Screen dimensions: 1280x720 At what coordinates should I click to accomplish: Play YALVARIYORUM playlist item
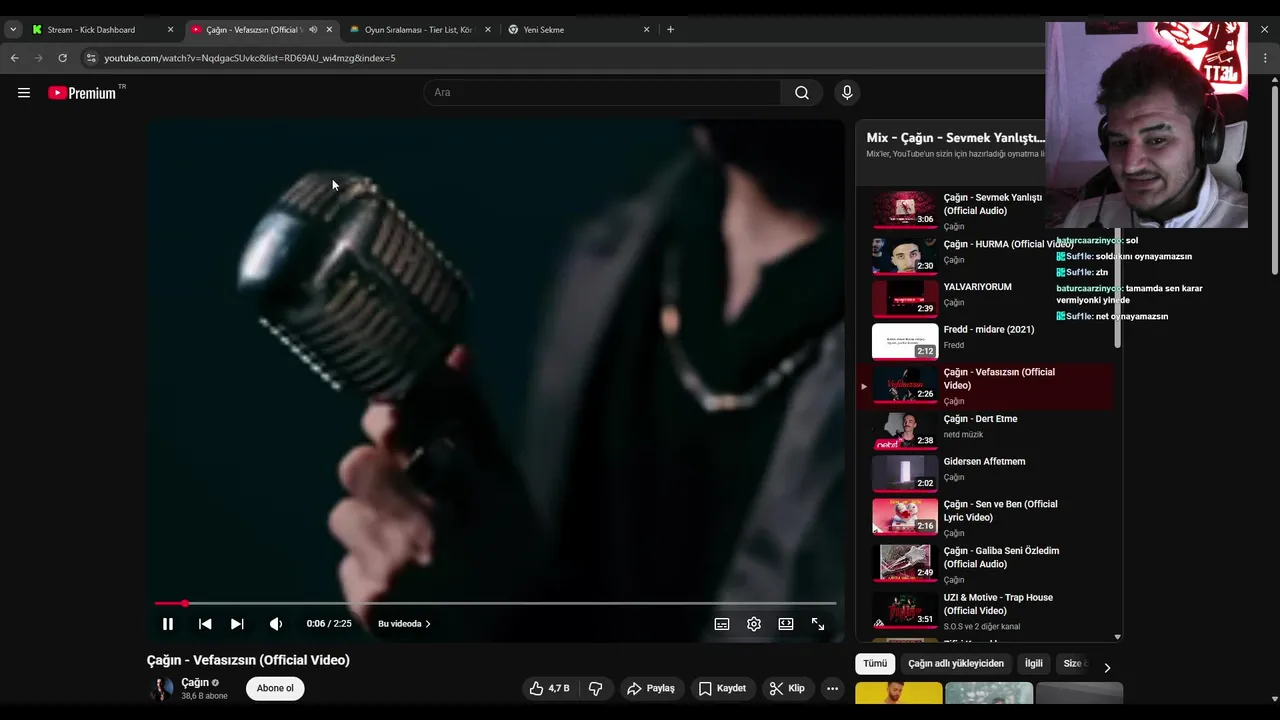point(985,297)
